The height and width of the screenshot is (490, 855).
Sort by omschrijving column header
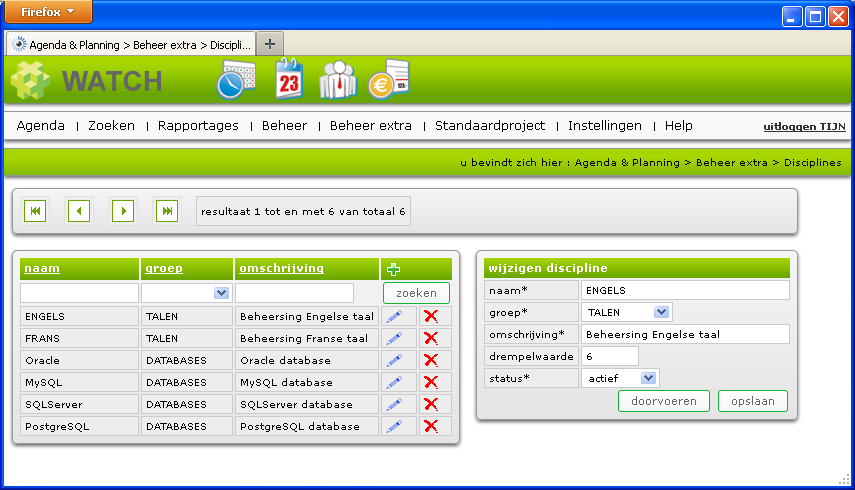[x=281, y=268]
